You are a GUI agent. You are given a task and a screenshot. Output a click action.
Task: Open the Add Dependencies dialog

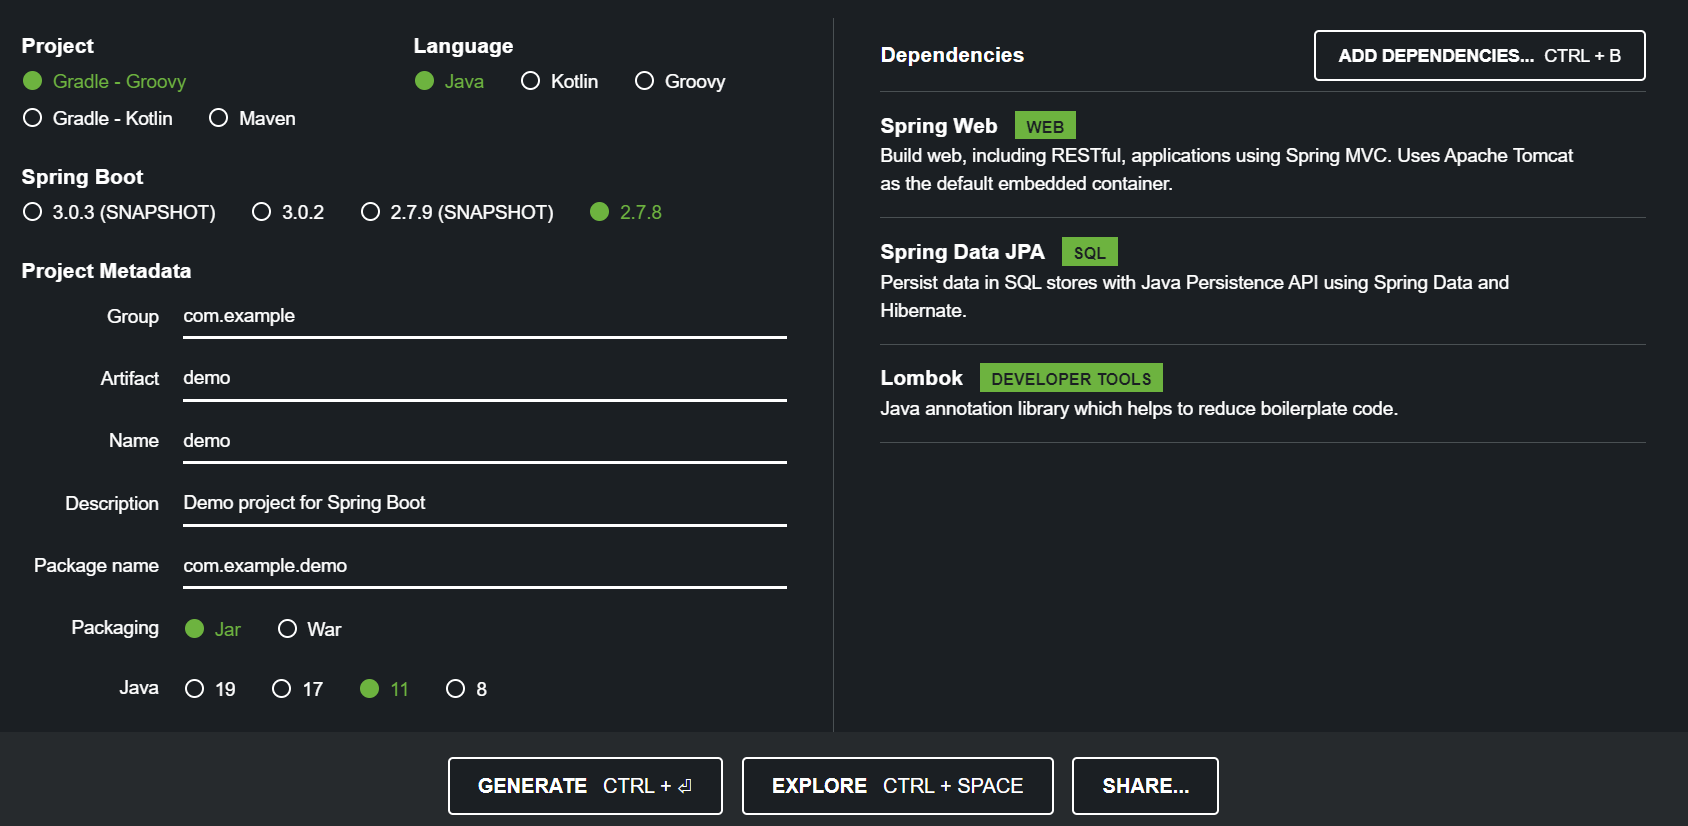coord(1479,56)
